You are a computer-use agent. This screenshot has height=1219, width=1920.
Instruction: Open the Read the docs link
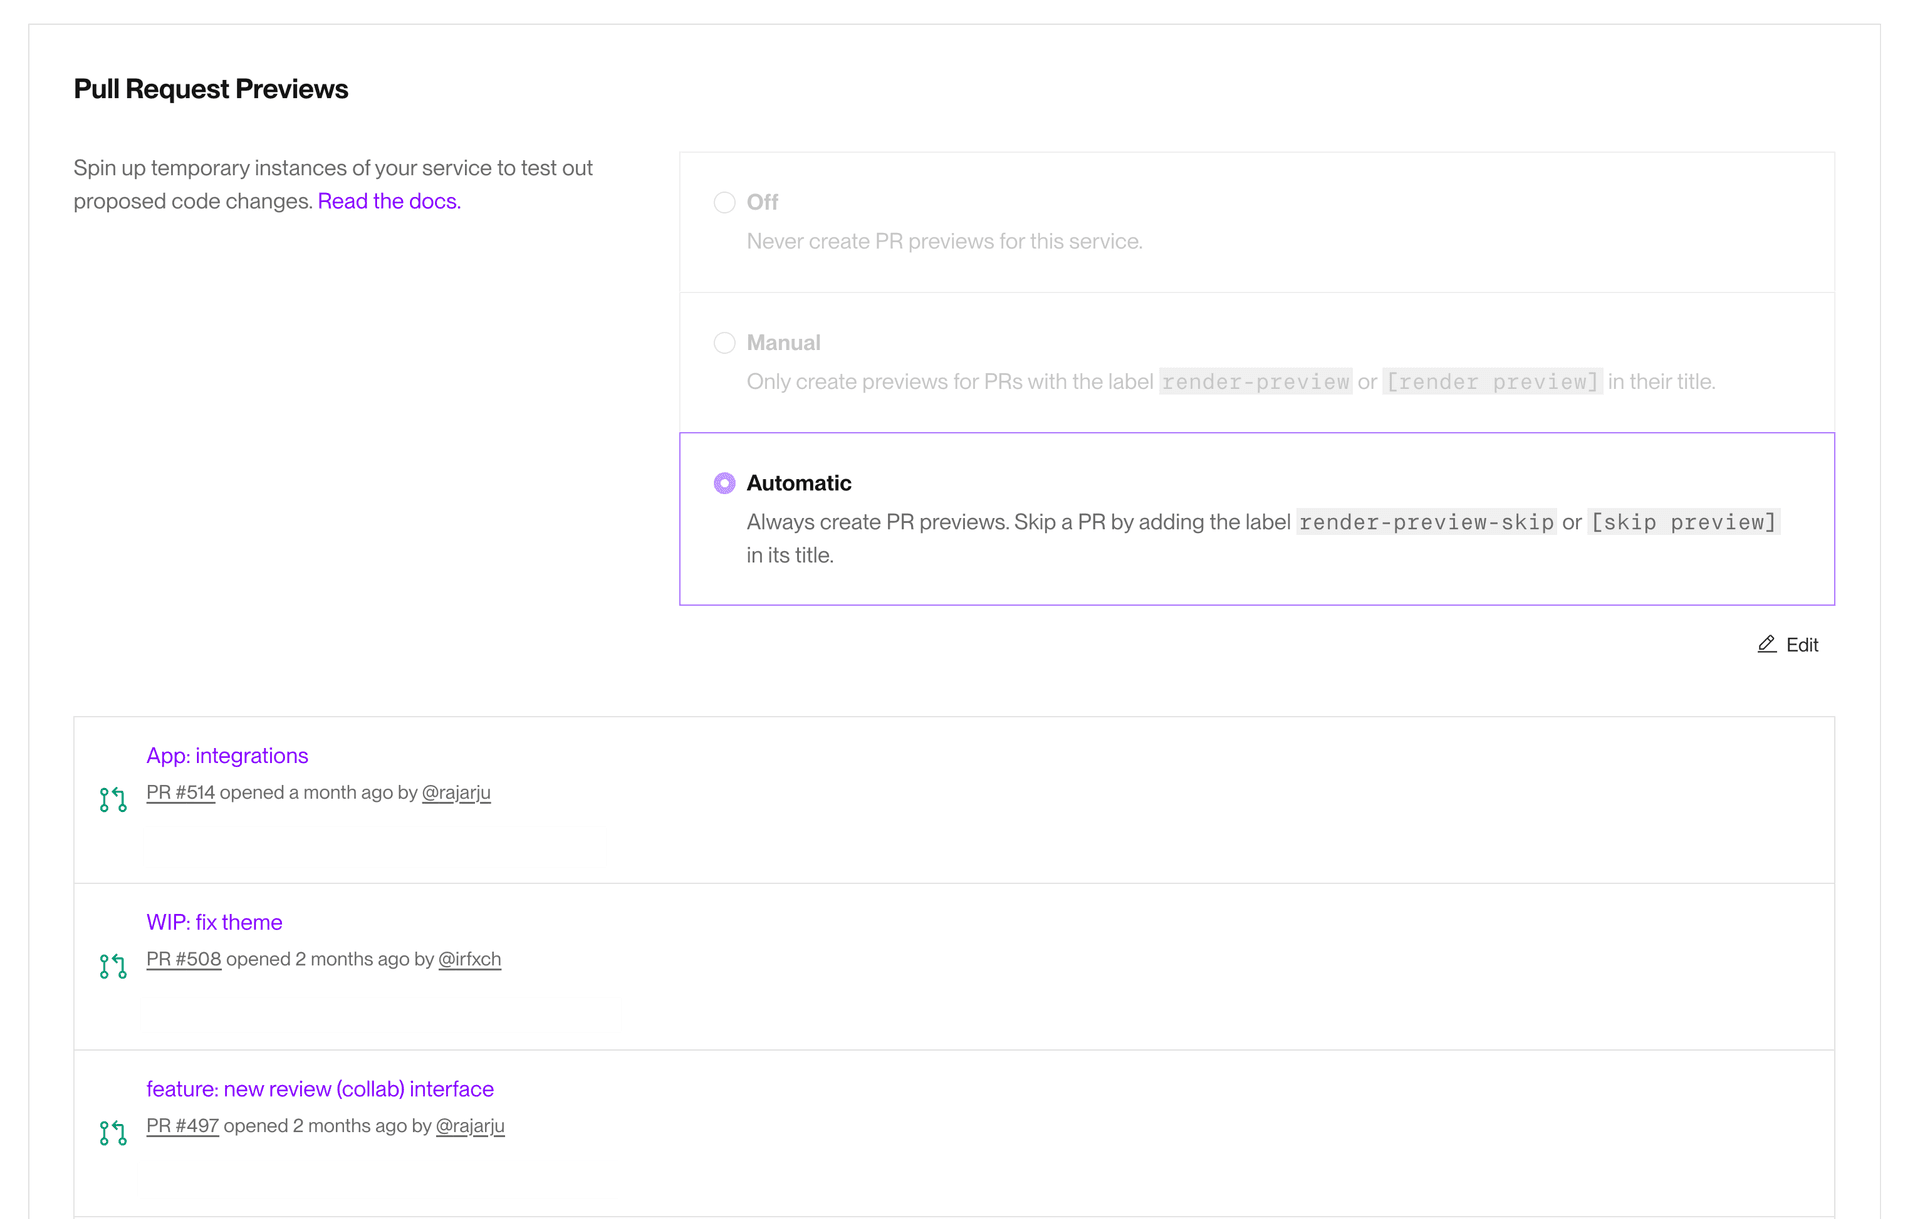point(389,201)
